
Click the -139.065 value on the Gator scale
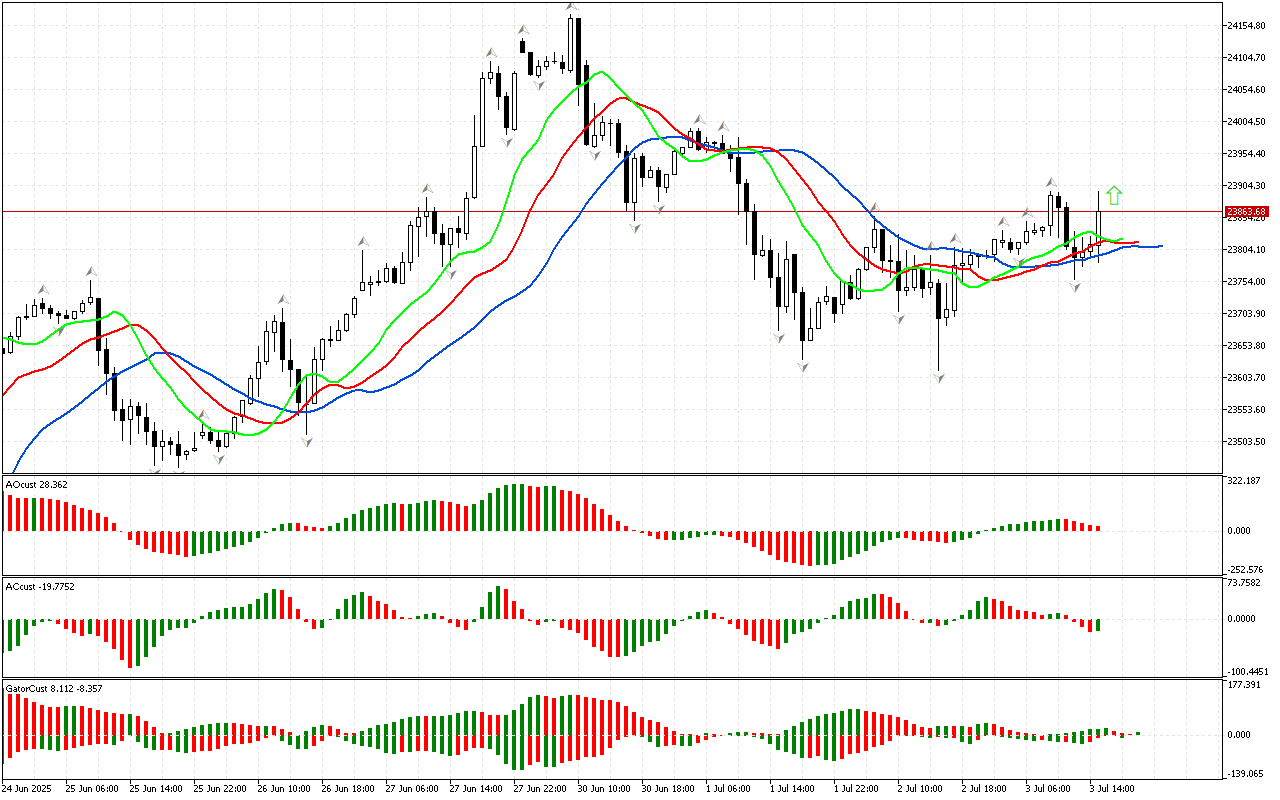1244,774
